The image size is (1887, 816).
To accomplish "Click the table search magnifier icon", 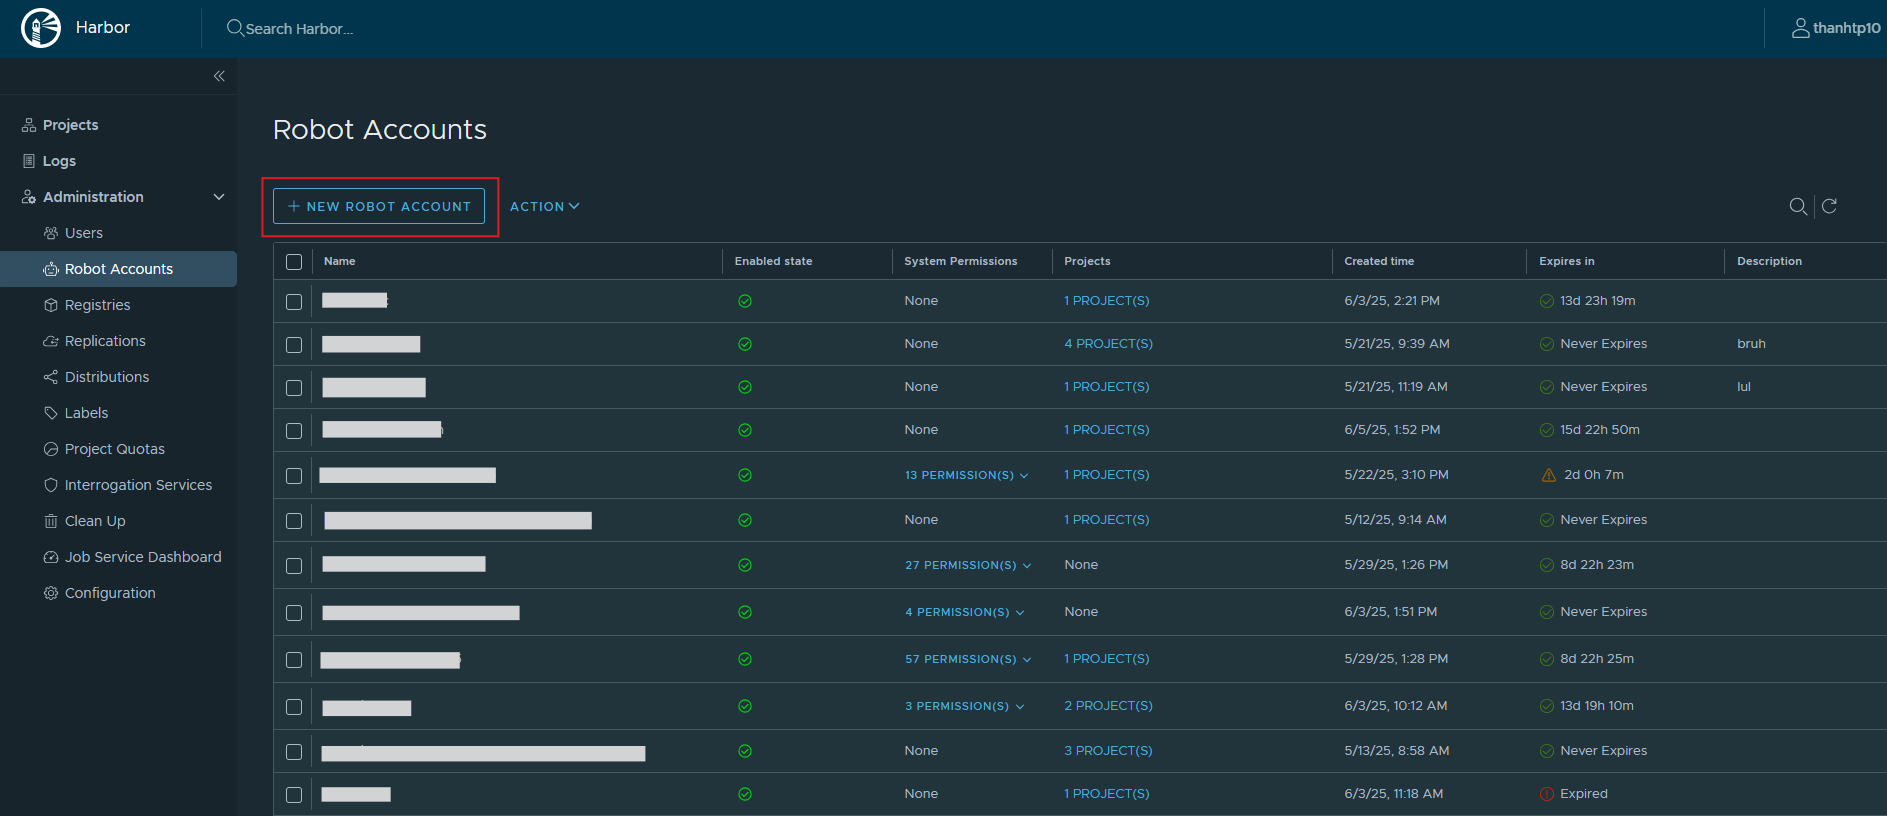I will click(x=1797, y=206).
